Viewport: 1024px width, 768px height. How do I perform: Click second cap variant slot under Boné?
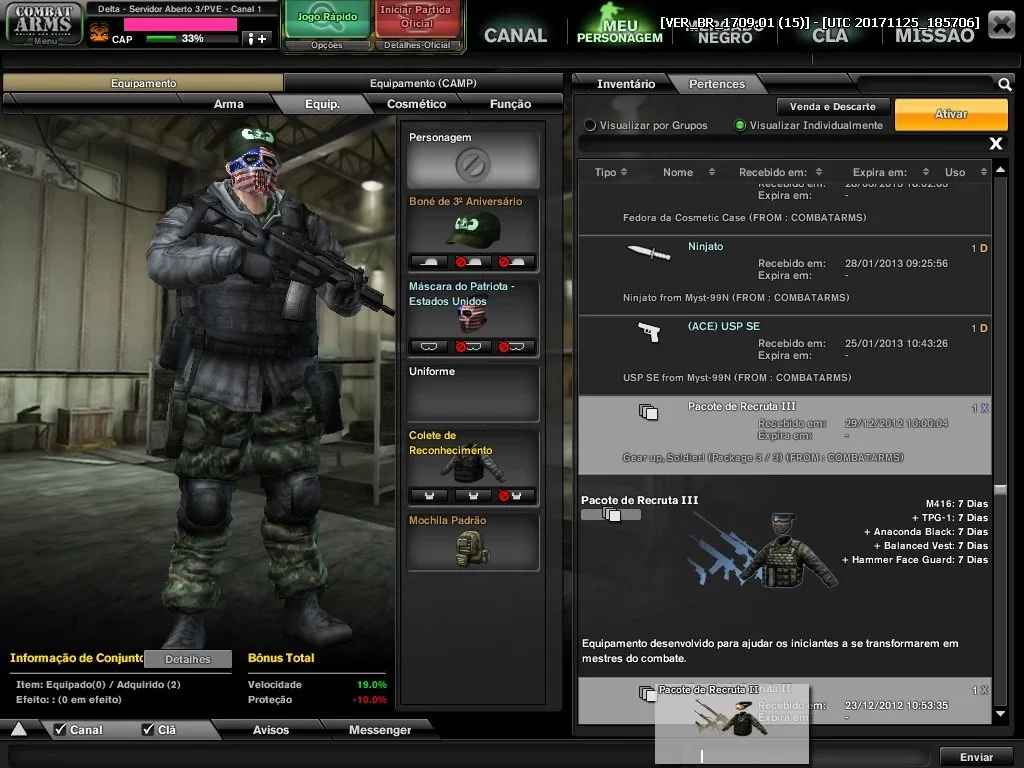pyautogui.click(x=473, y=262)
